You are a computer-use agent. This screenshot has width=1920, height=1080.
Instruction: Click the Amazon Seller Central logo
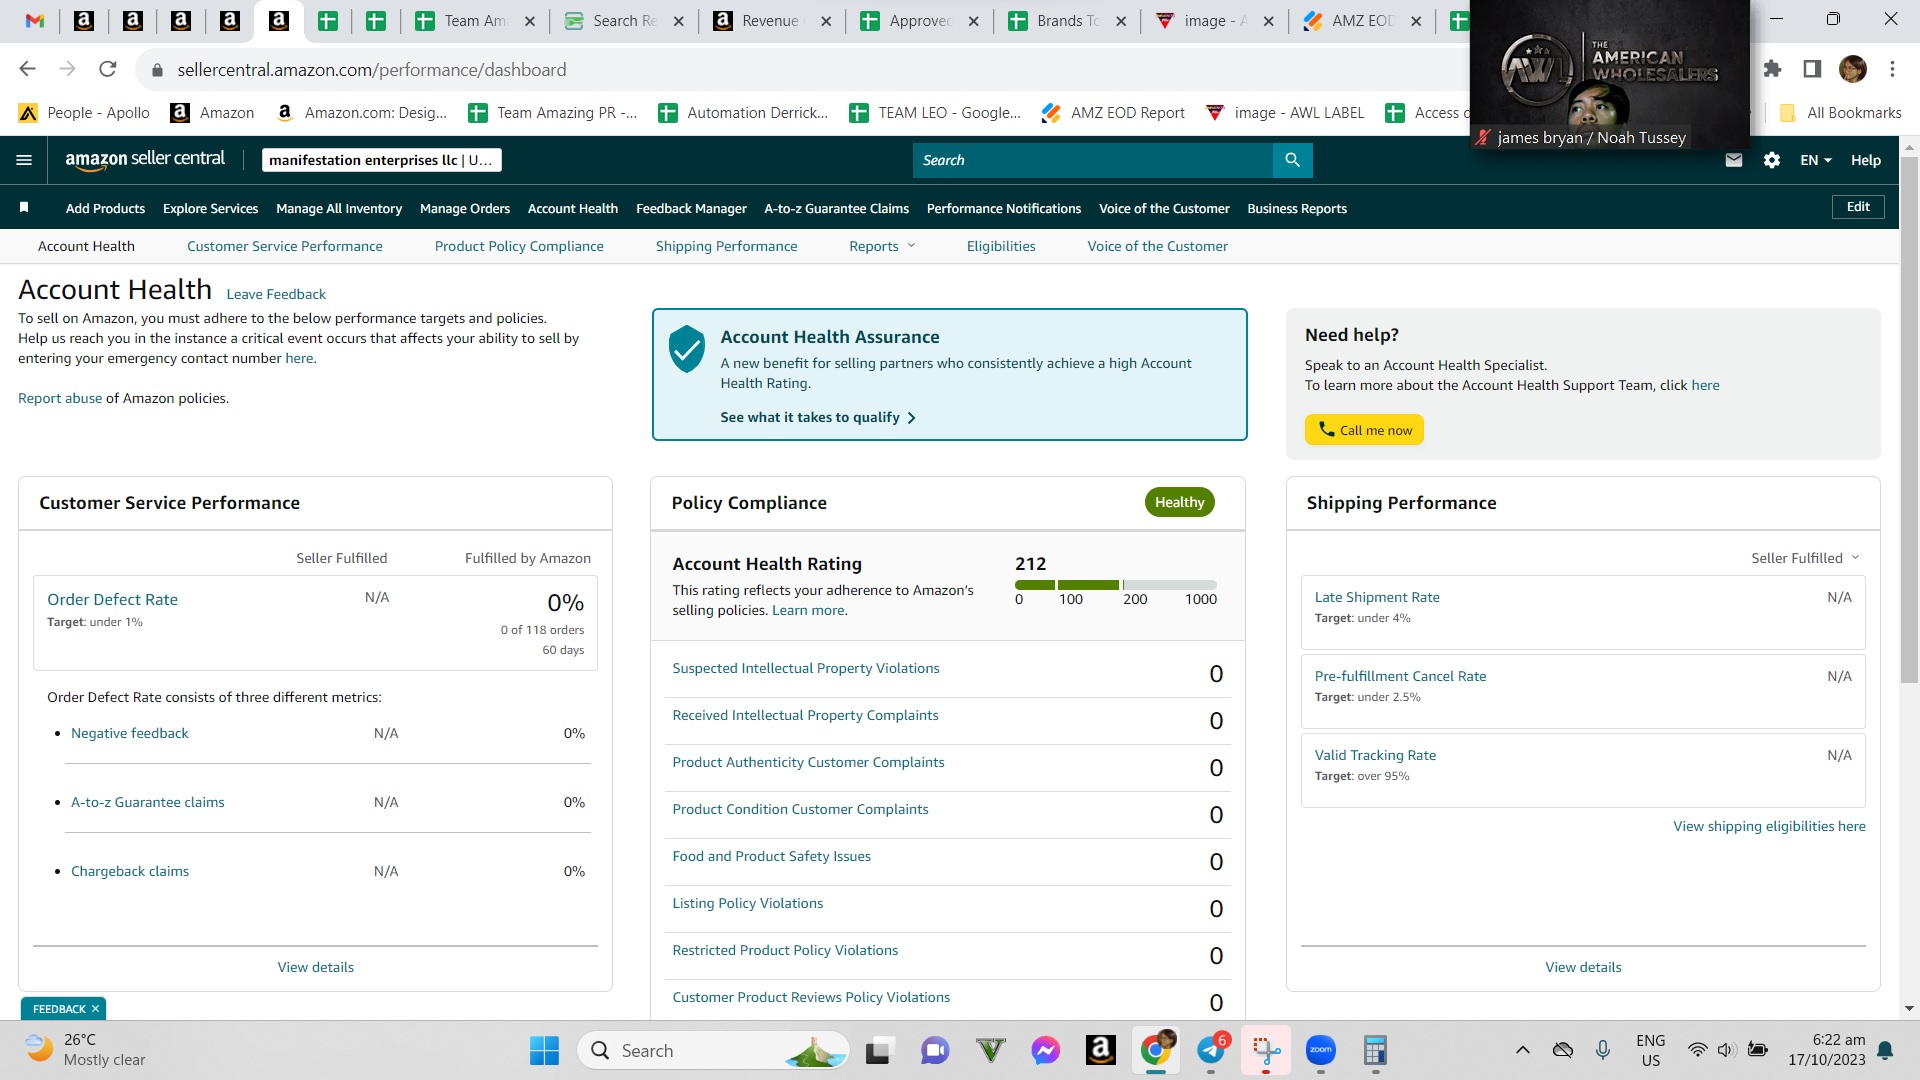pyautogui.click(x=145, y=160)
